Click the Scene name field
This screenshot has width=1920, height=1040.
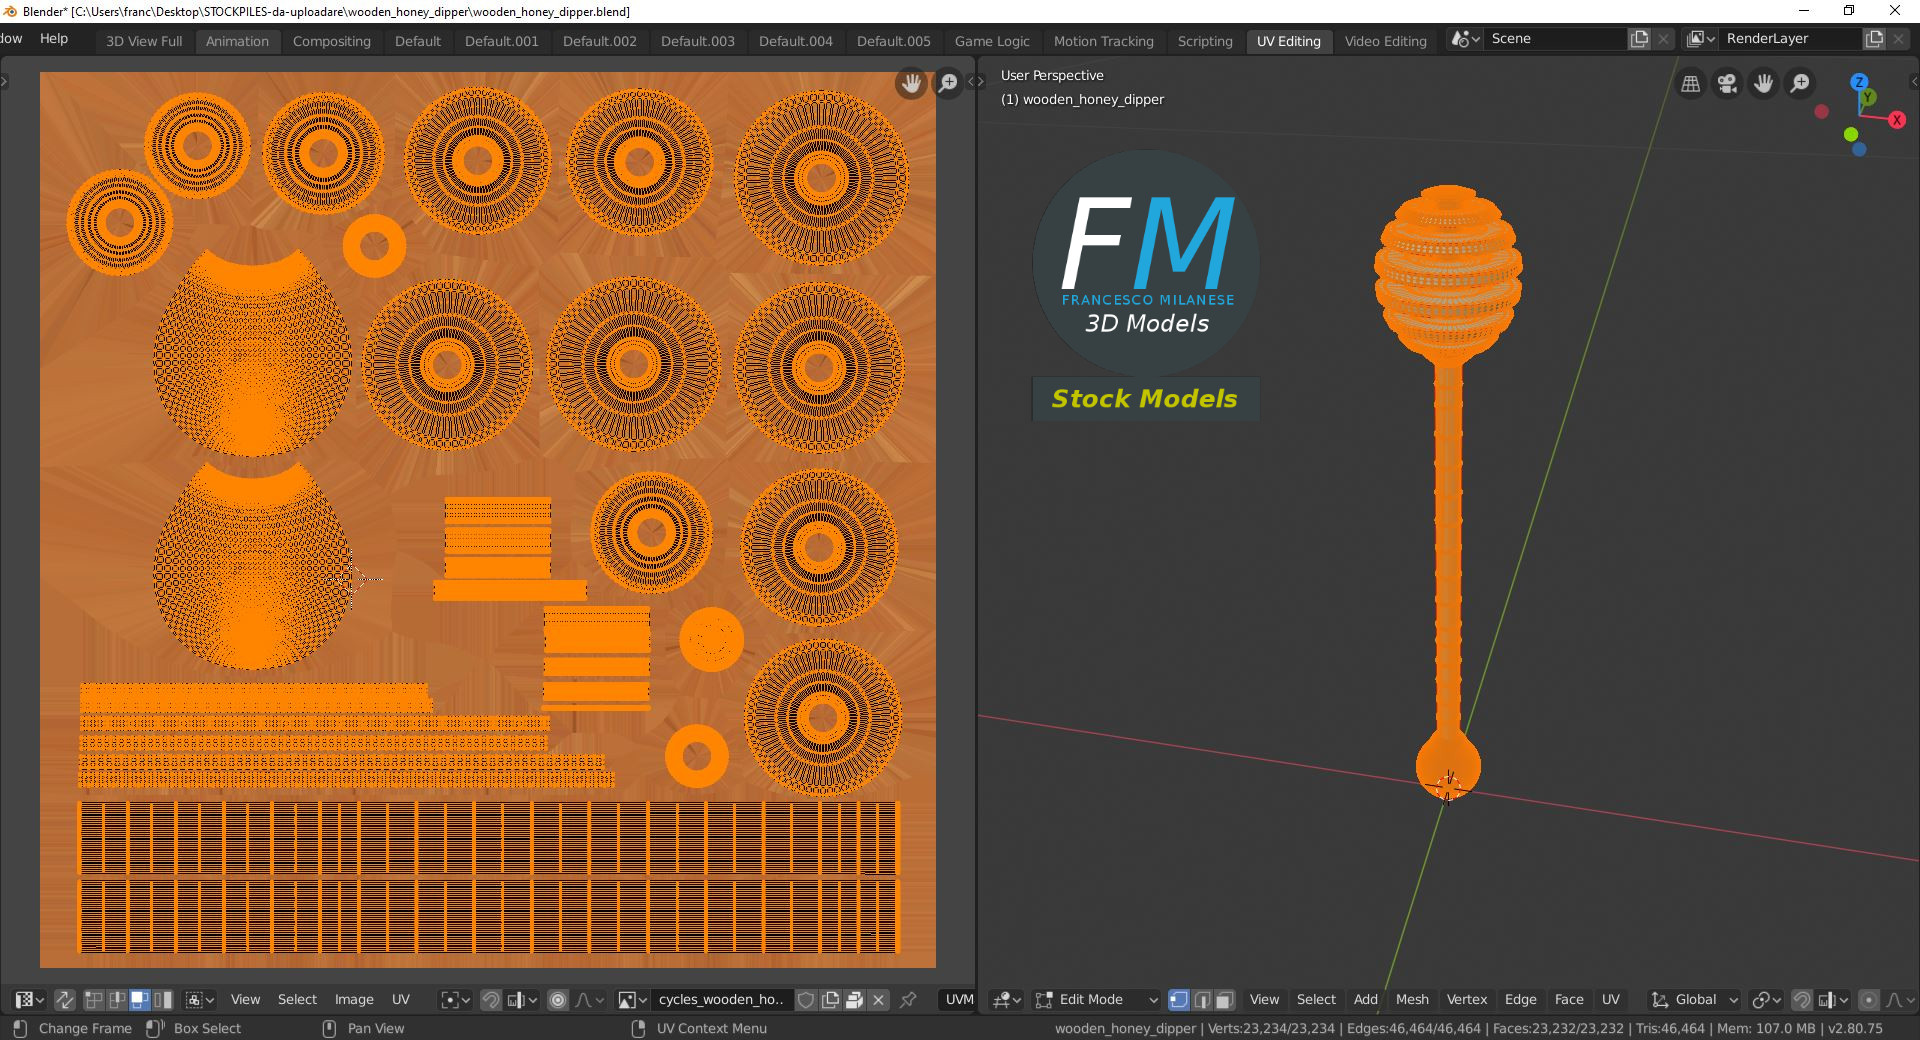[x=1555, y=39]
